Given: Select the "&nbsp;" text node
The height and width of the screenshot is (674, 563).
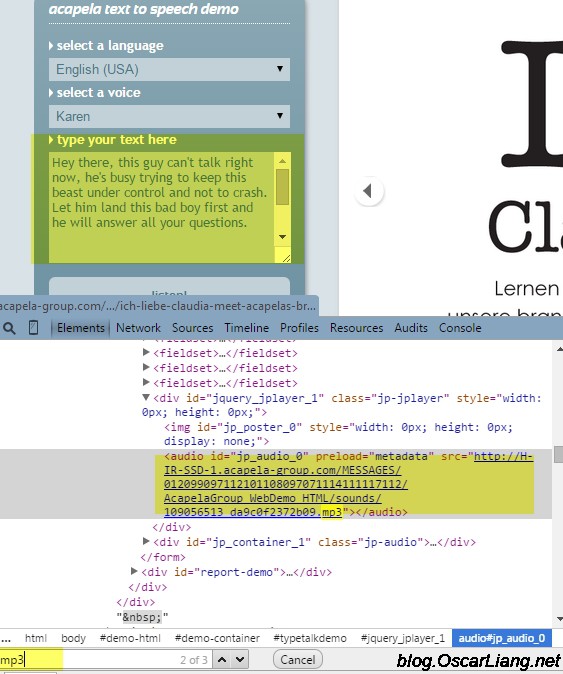Looking at the screenshot, I should pos(142,617).
